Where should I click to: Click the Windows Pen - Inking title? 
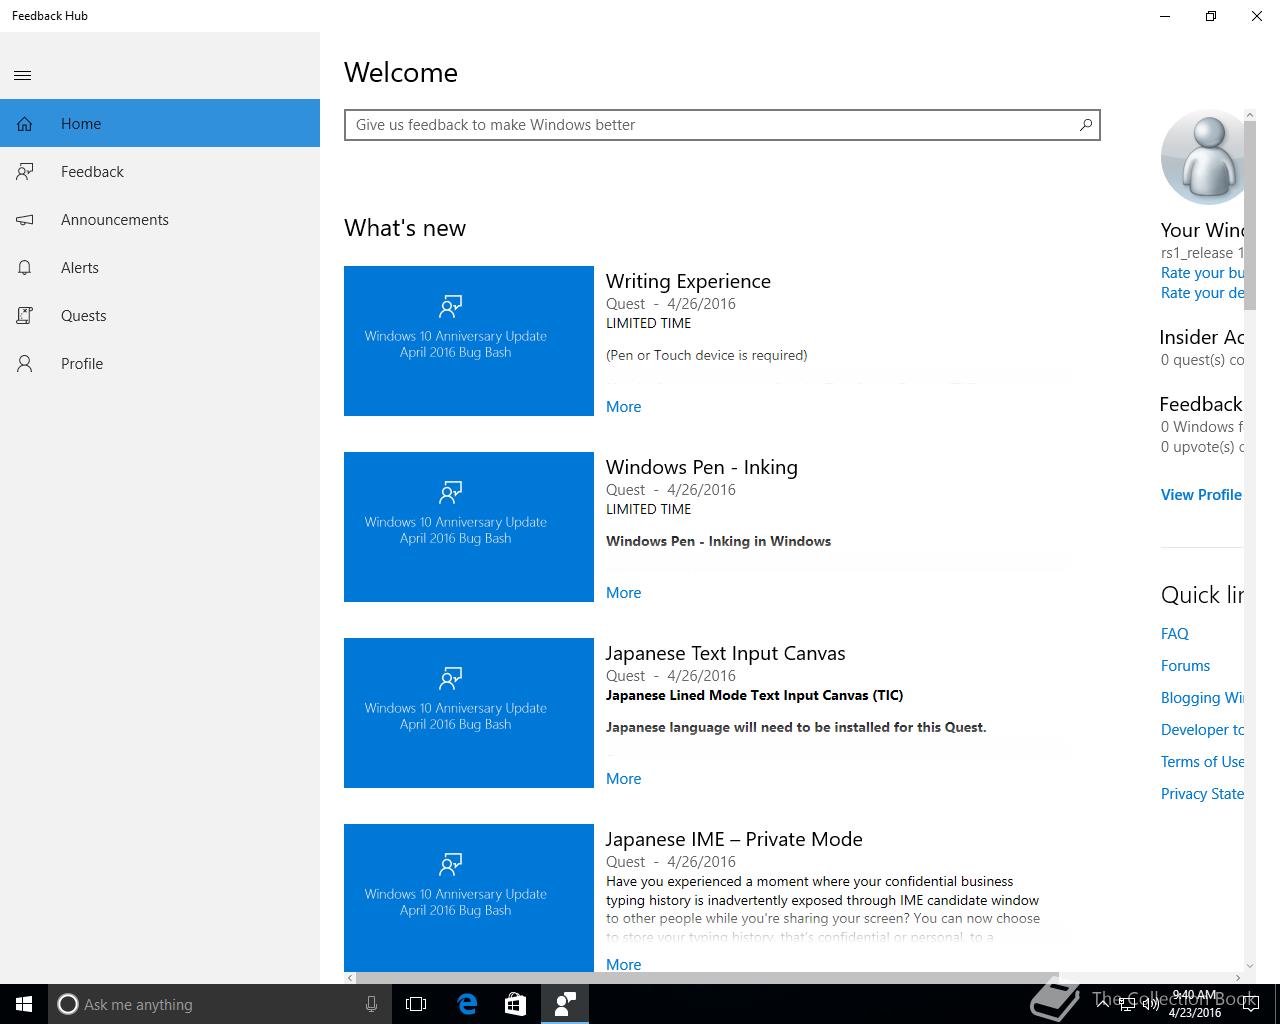click(x=702, y=467)
